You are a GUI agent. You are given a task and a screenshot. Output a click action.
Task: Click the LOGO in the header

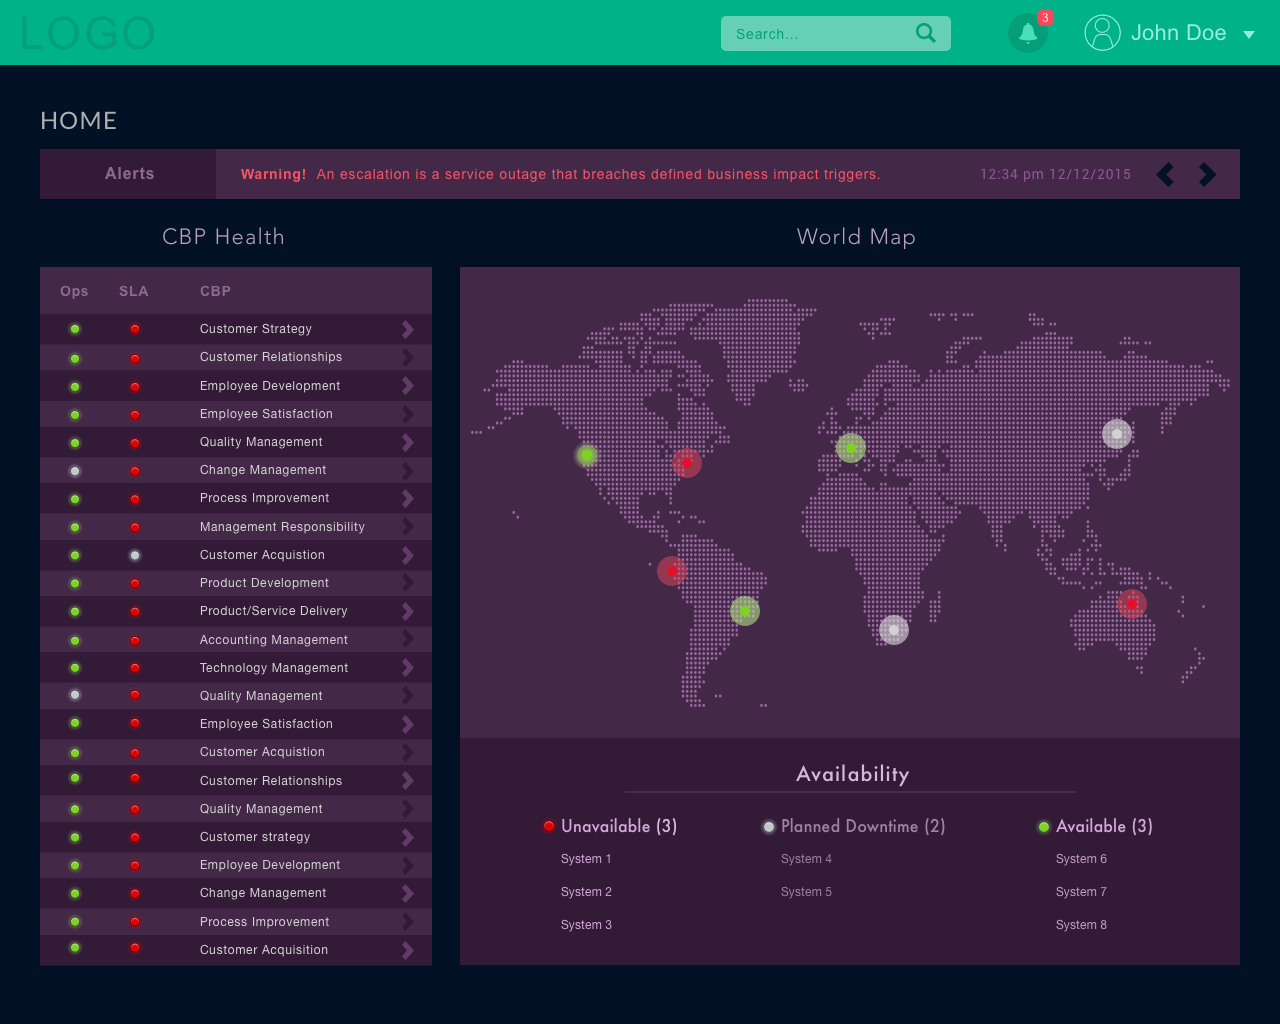click(x=87, y=33)
